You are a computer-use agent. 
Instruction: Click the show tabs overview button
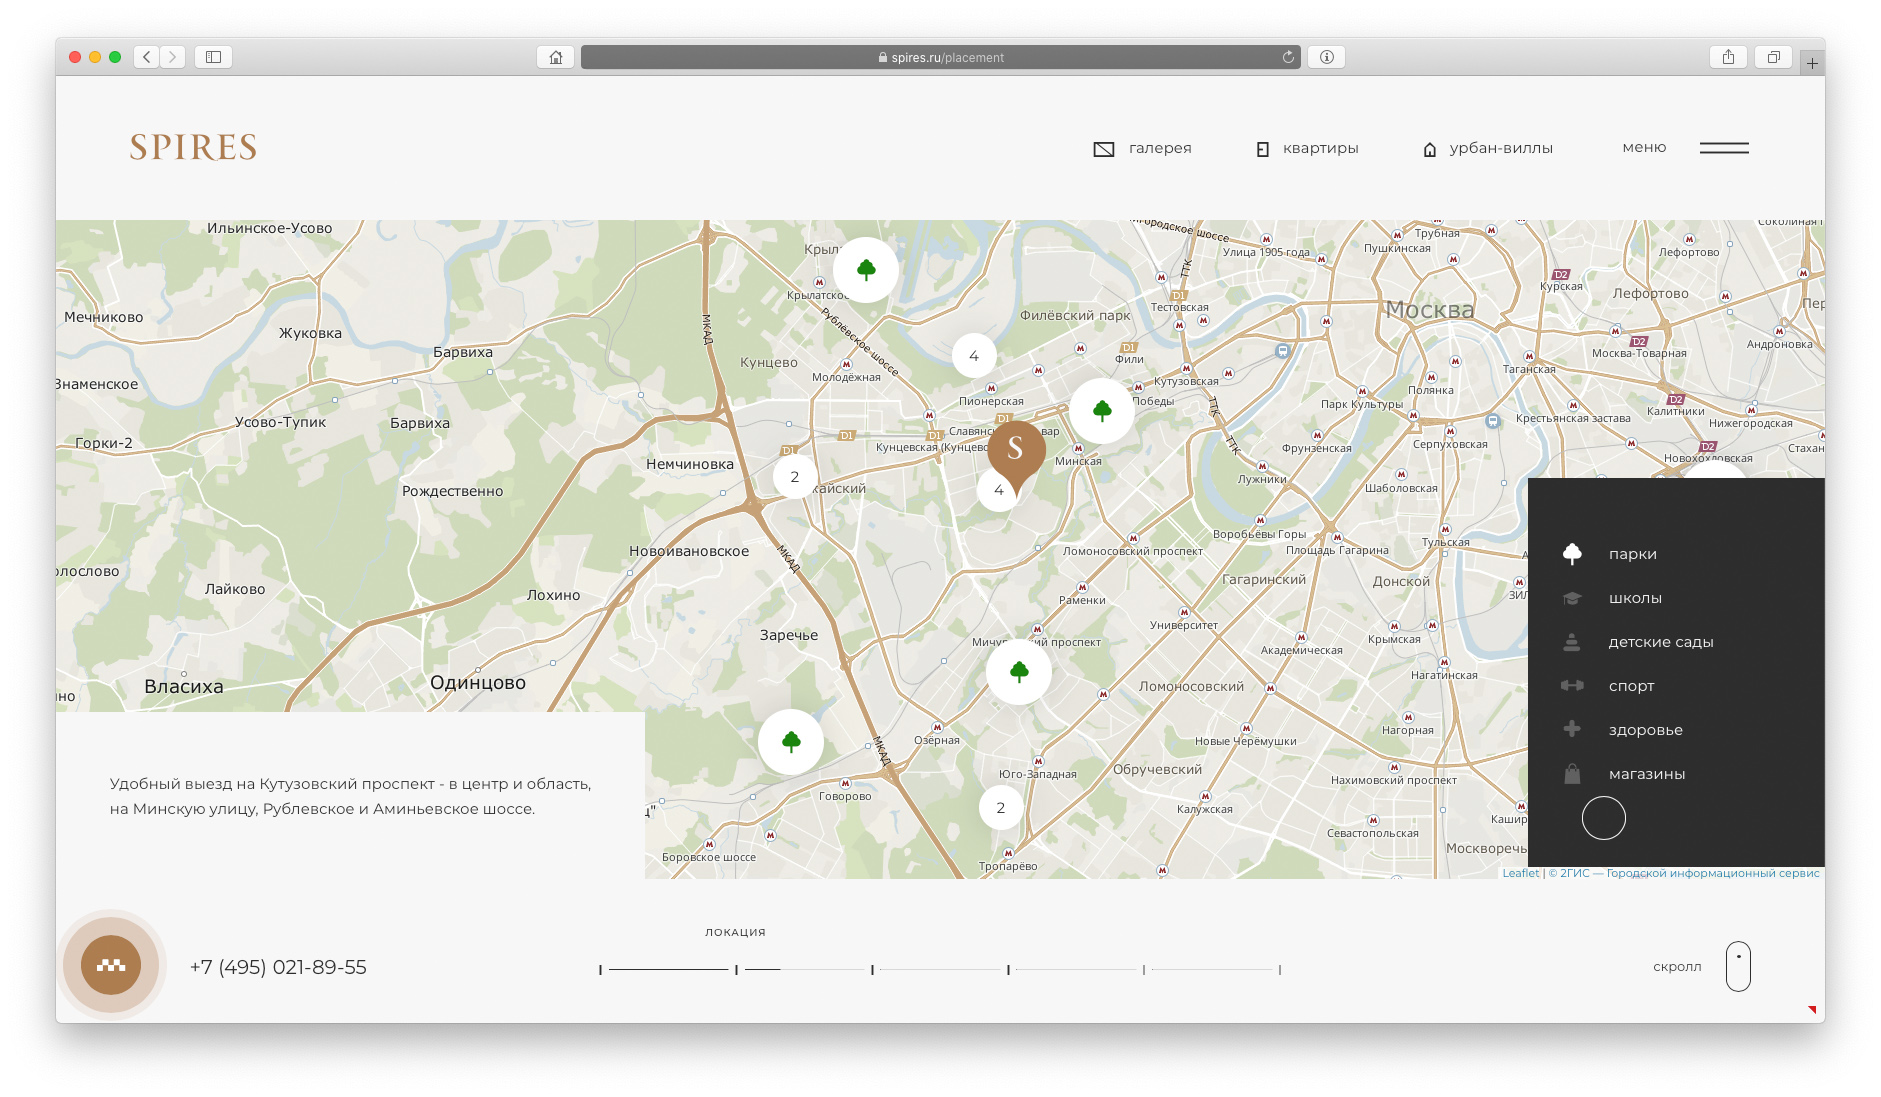click(1773, 57)
